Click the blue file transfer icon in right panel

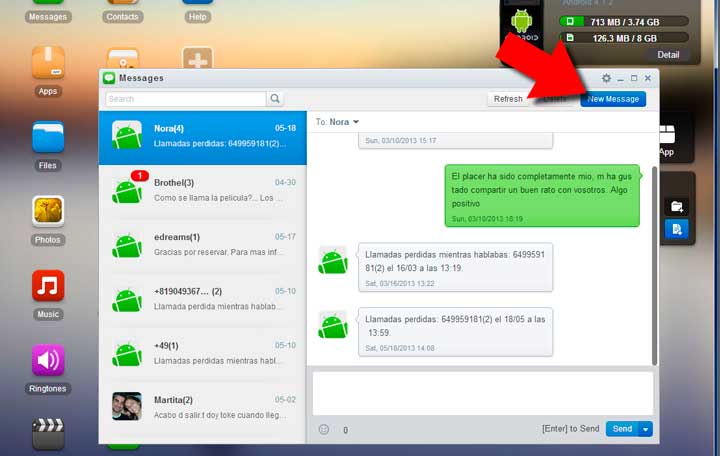point(677,229)
